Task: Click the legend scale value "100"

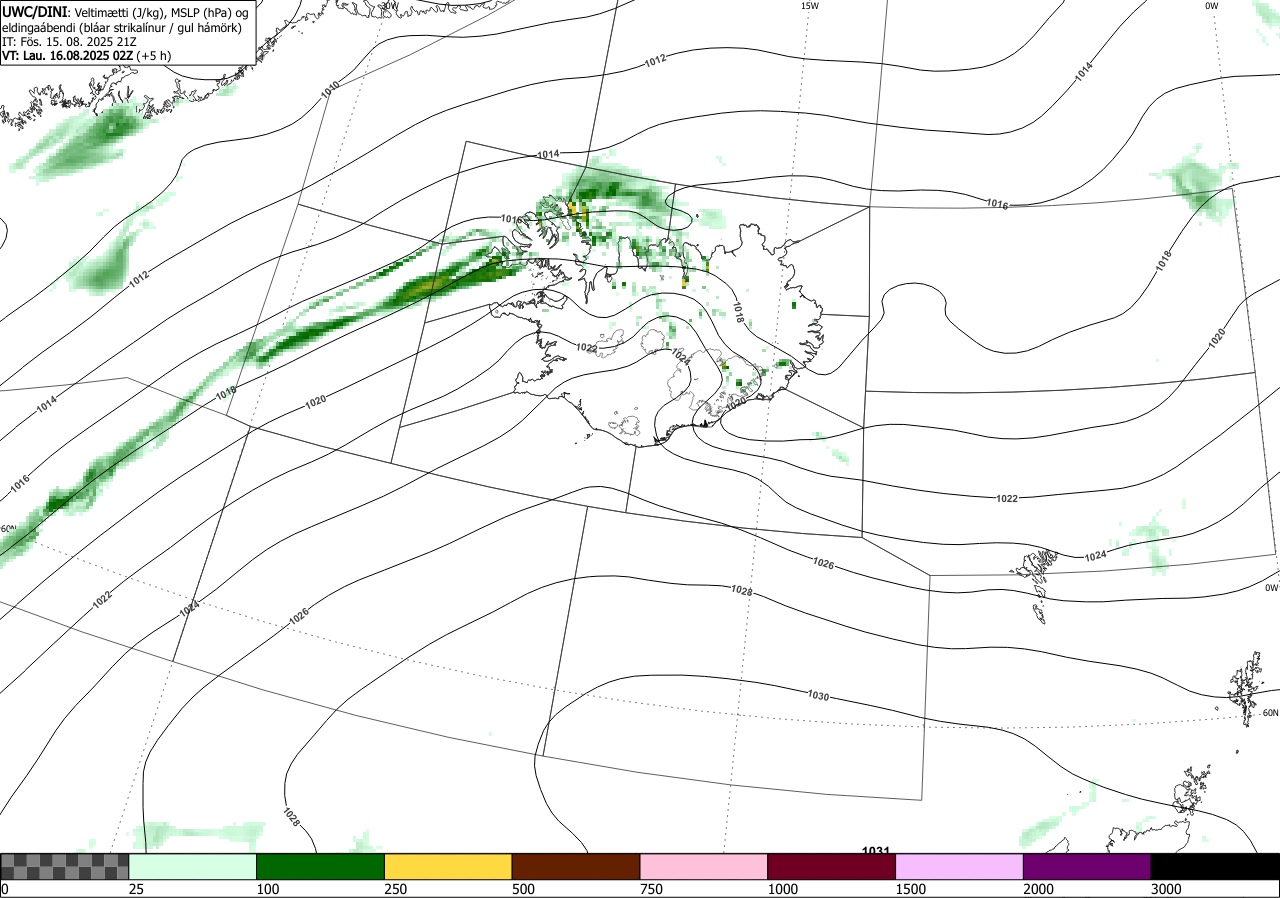Action: 267,889
